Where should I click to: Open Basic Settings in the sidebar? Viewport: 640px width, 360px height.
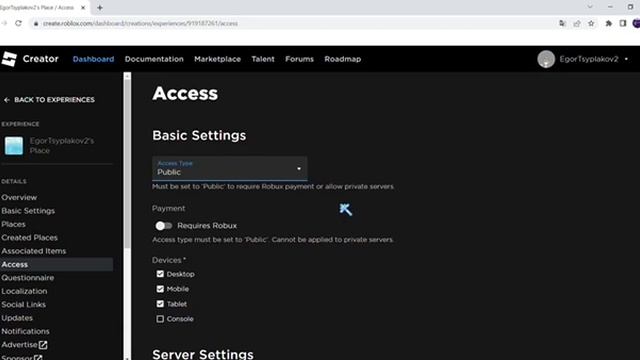(28, 211)
